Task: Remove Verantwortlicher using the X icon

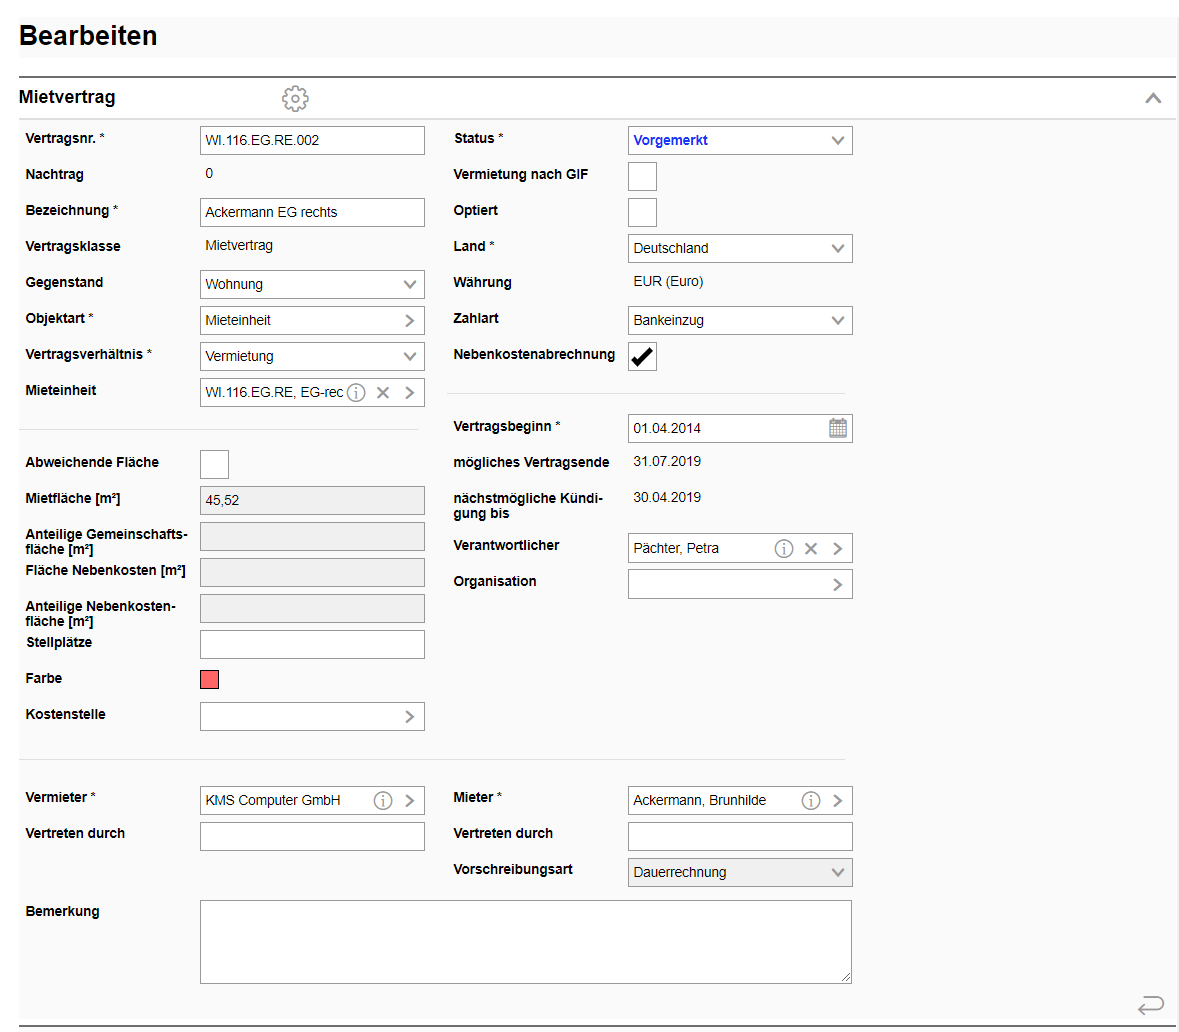Action: tap(811, 549)
